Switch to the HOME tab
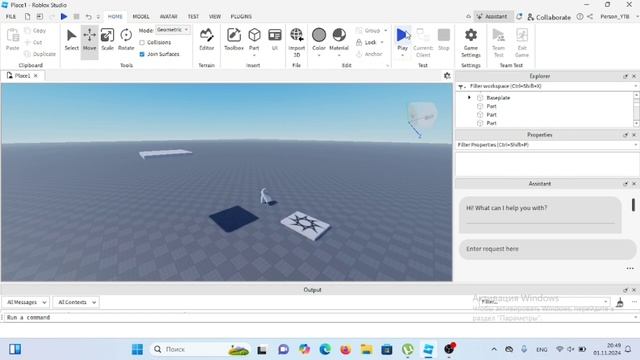This screenshot has height=360, width=640. point(115,16)
